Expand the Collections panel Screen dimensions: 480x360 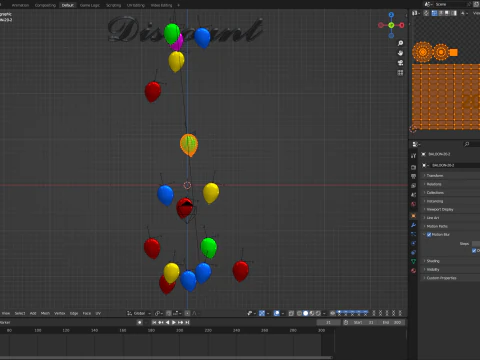450,193
